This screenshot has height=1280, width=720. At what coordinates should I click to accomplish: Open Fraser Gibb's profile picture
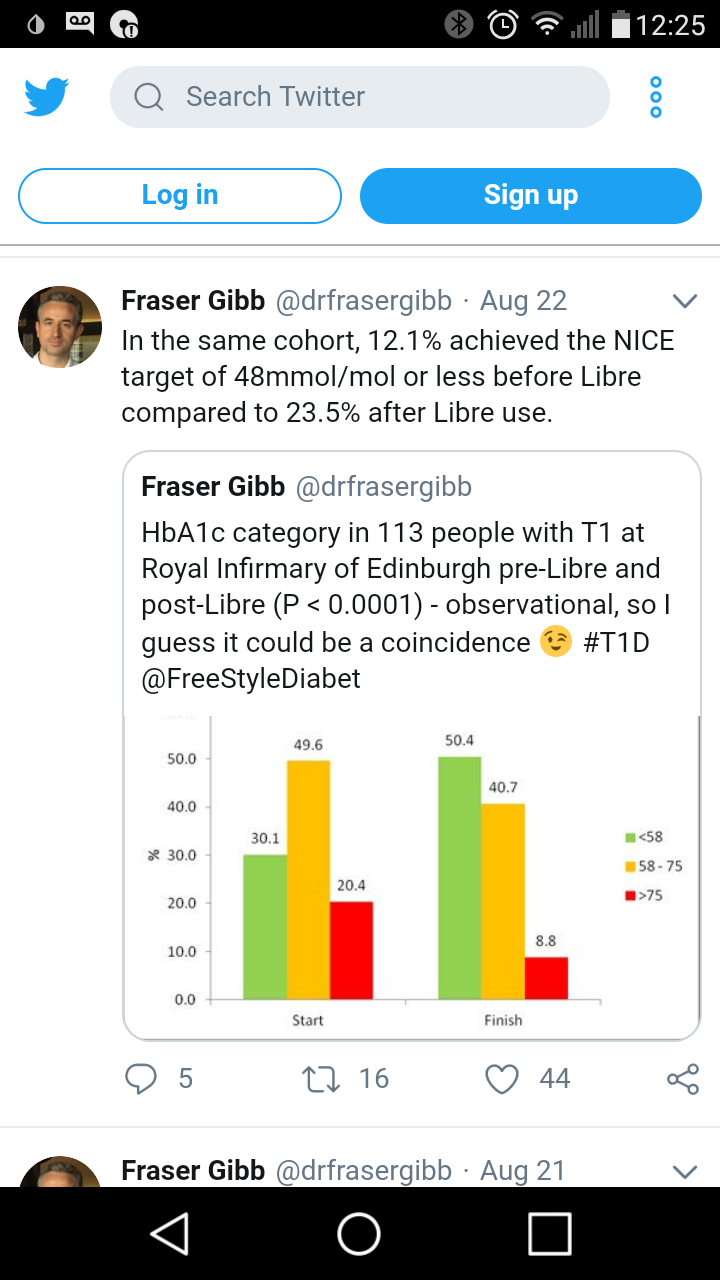pos(60,327)
